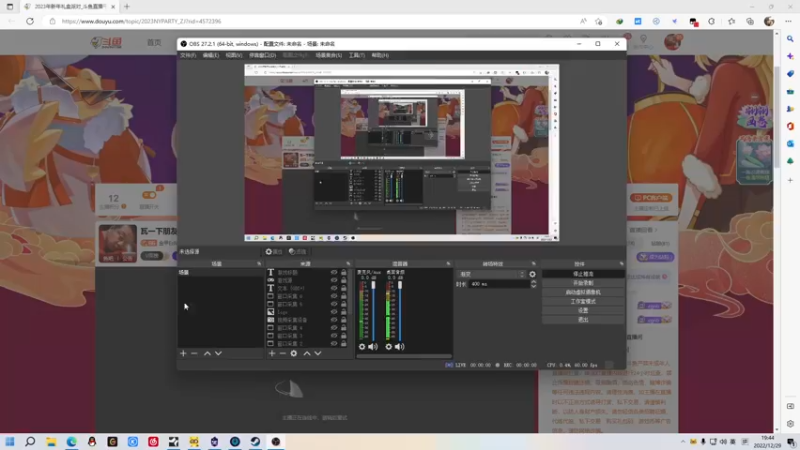Image resolution: width=800 pixels, height=450 pixels.
Task: Click the 停止推流 stop streaming button
Action: [x=583, y=274]
